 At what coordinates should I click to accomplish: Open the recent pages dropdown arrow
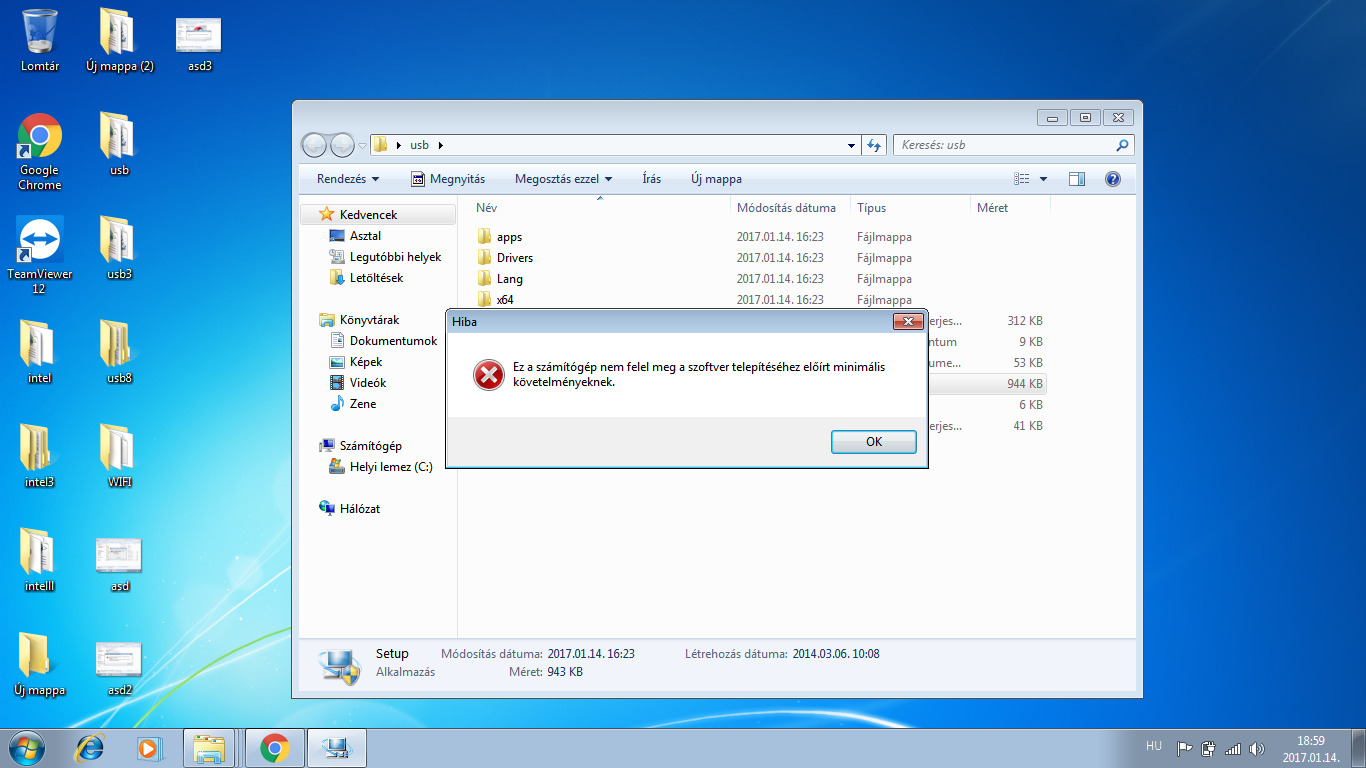tap(362, 146)
